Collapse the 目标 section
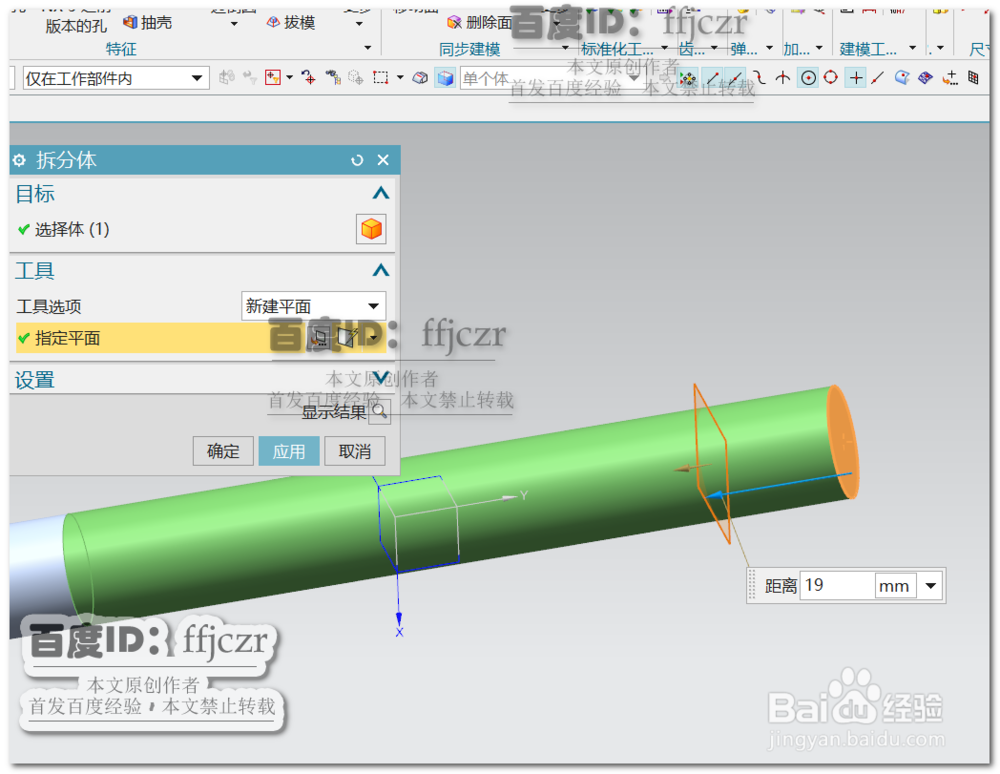1000x774 pixels. [381, 193]
